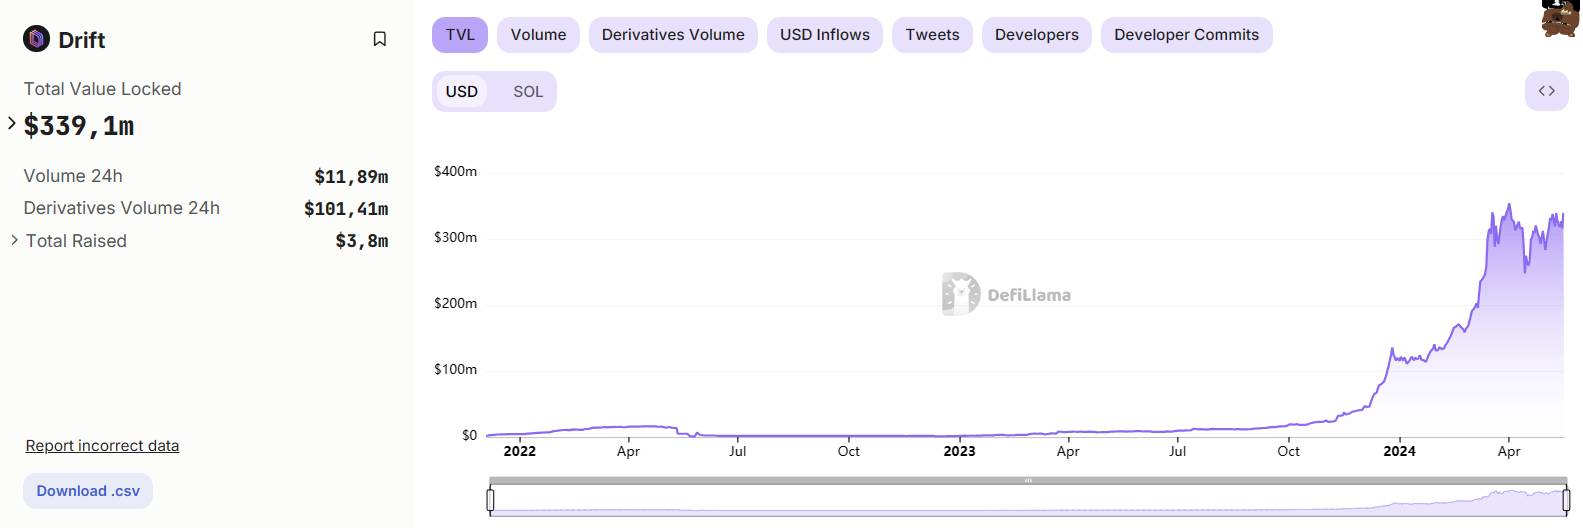1583x528 pixels.
Task: Bookmark the Drift protocol
Action: 379,39
